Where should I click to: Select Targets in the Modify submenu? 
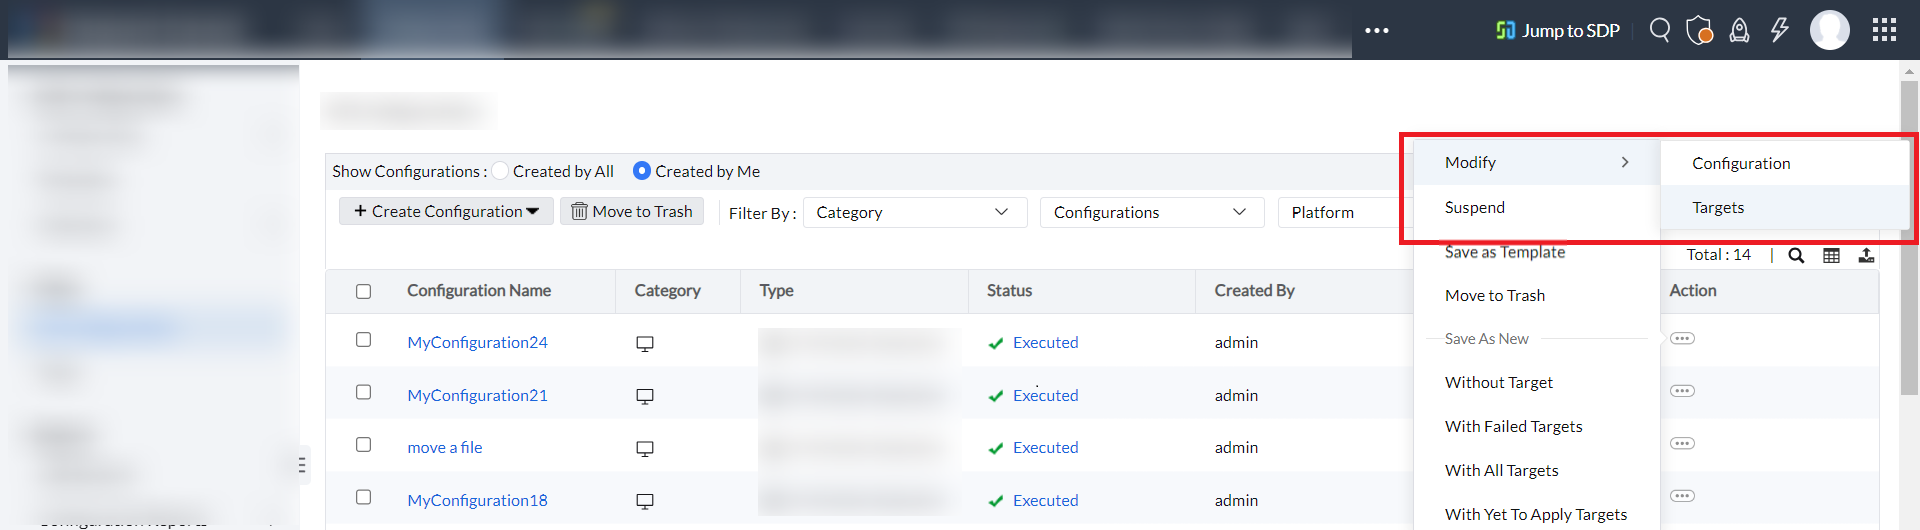coord(1718,207)
